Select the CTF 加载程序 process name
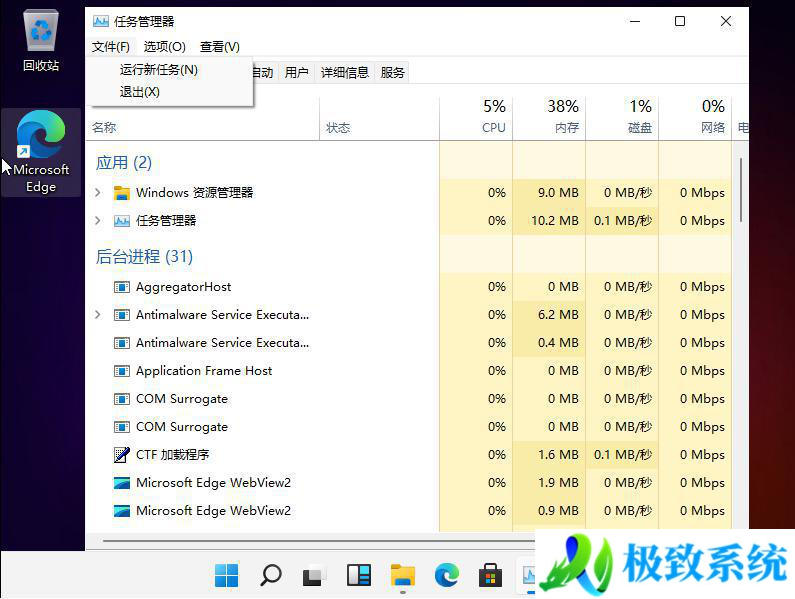Screen dimensions: 795x599 tap(172, 454)
